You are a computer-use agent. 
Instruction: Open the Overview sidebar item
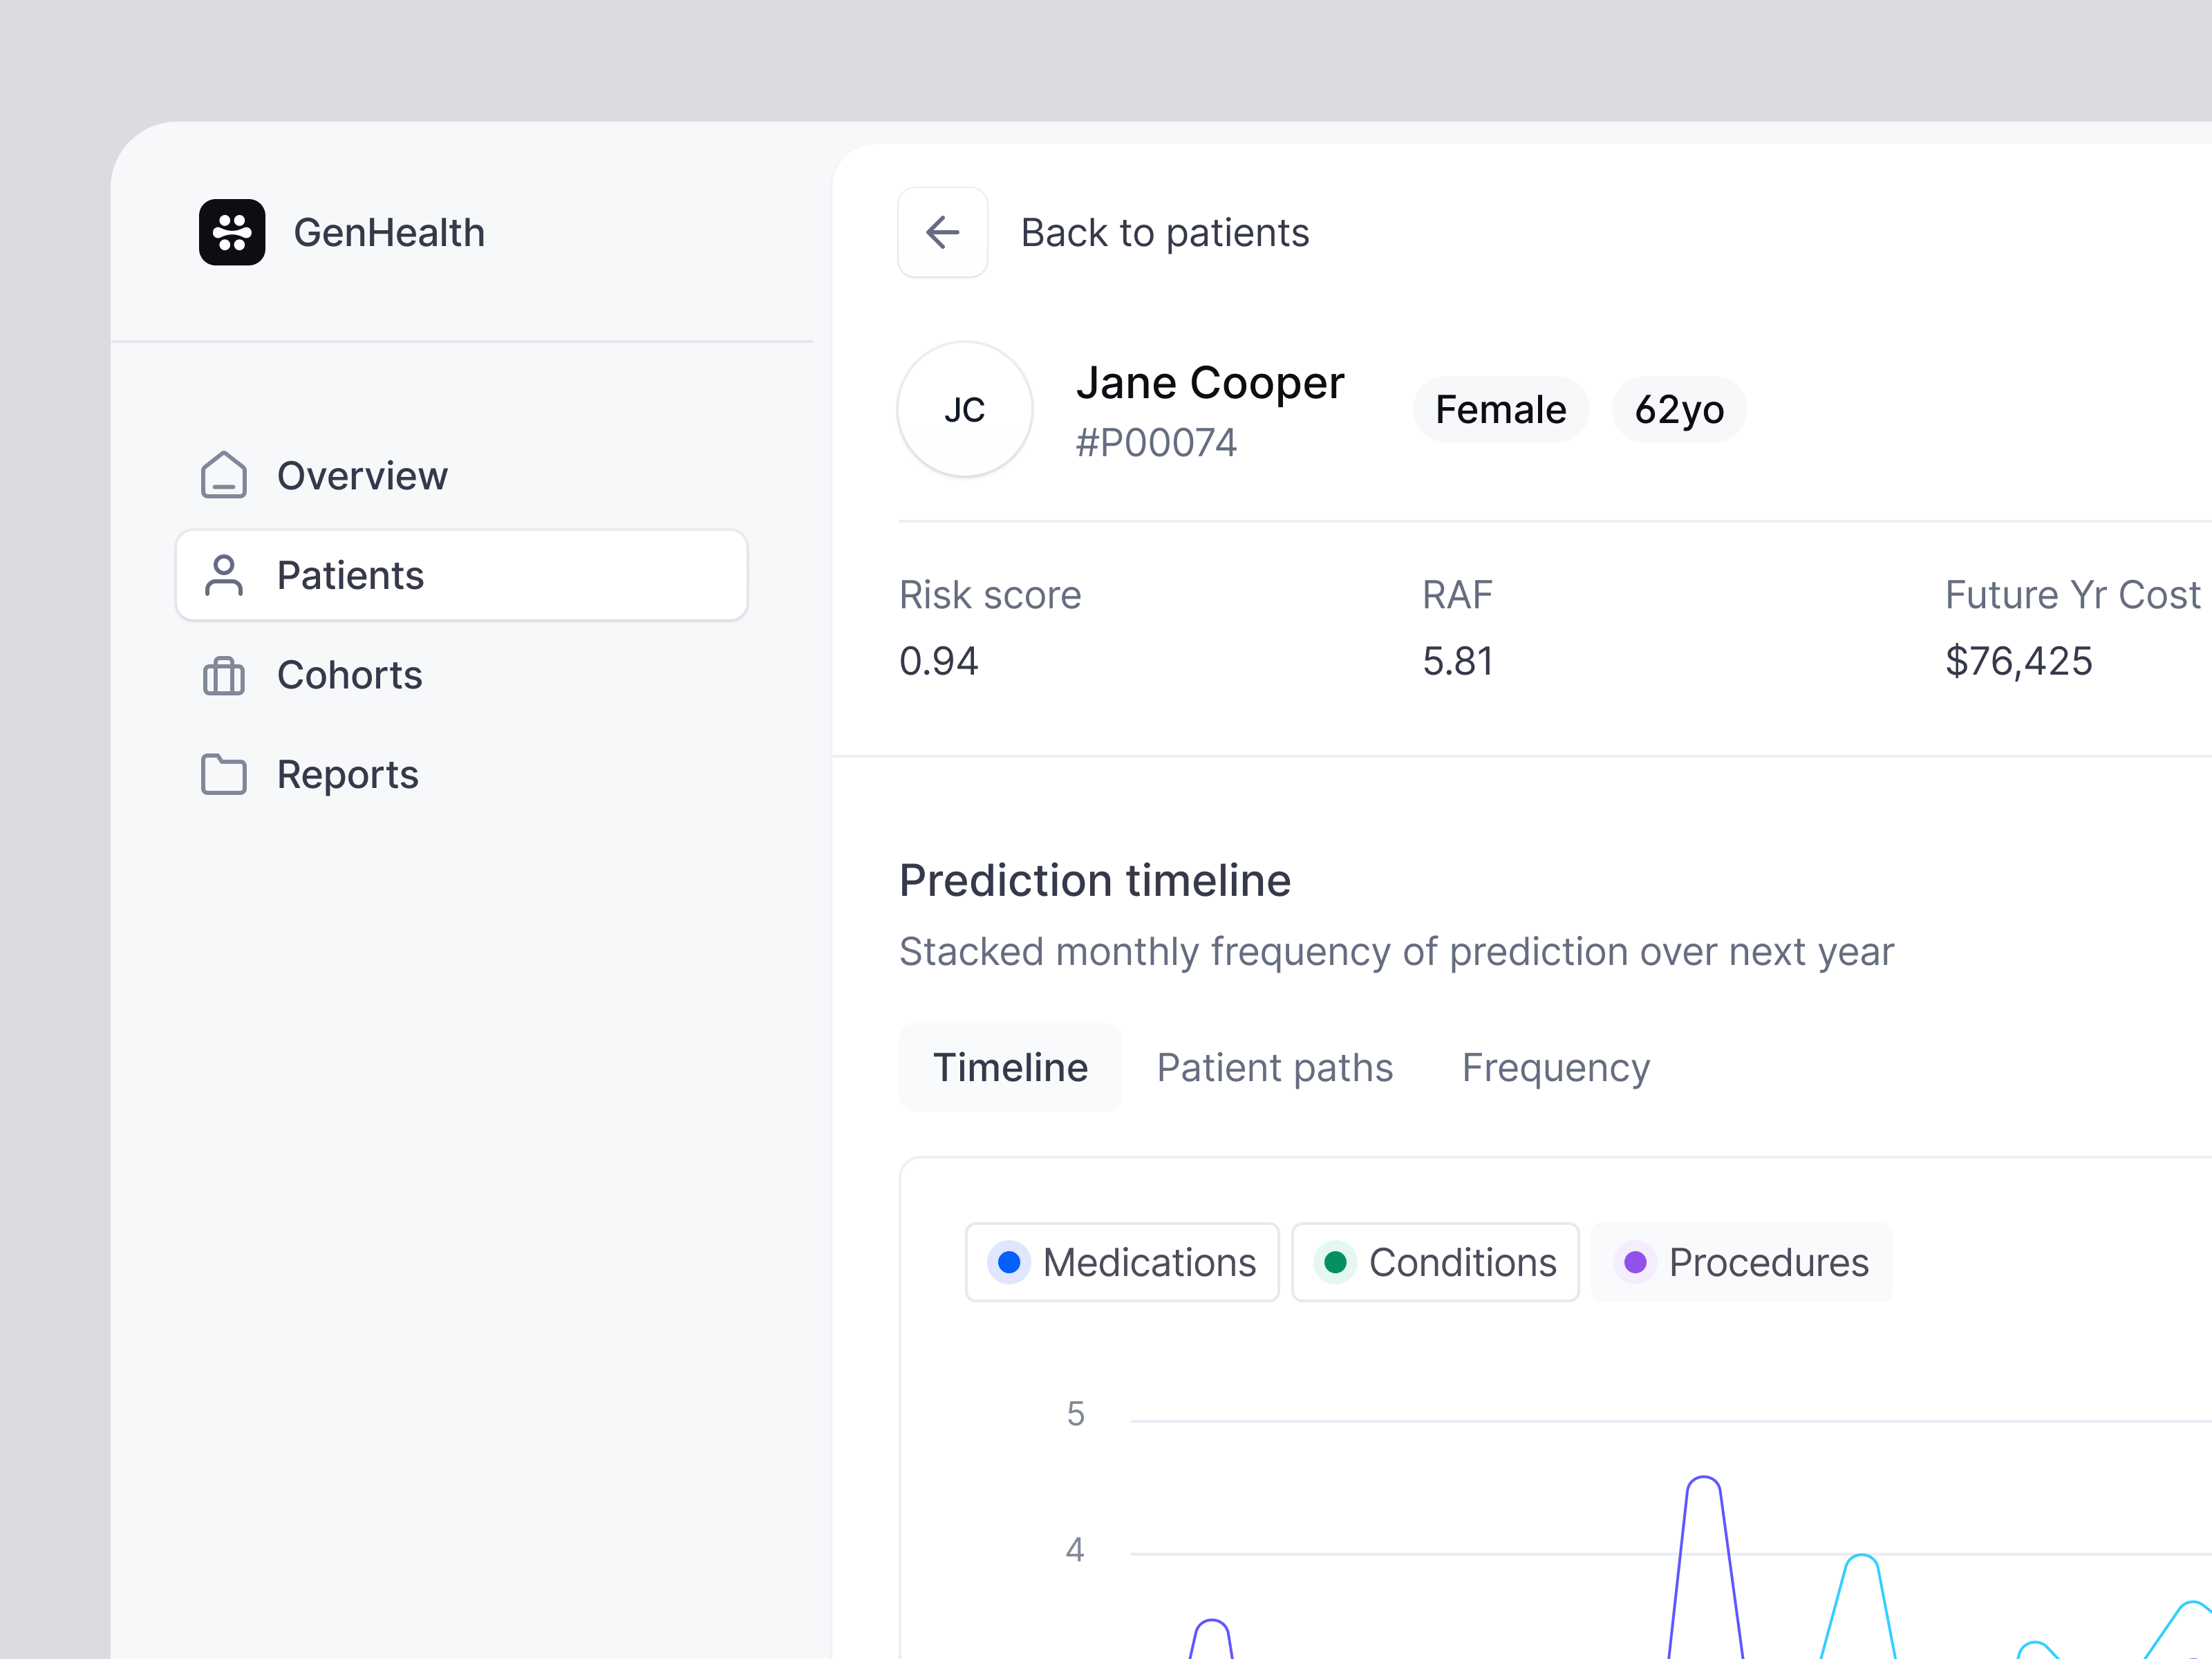click(461, 475)
